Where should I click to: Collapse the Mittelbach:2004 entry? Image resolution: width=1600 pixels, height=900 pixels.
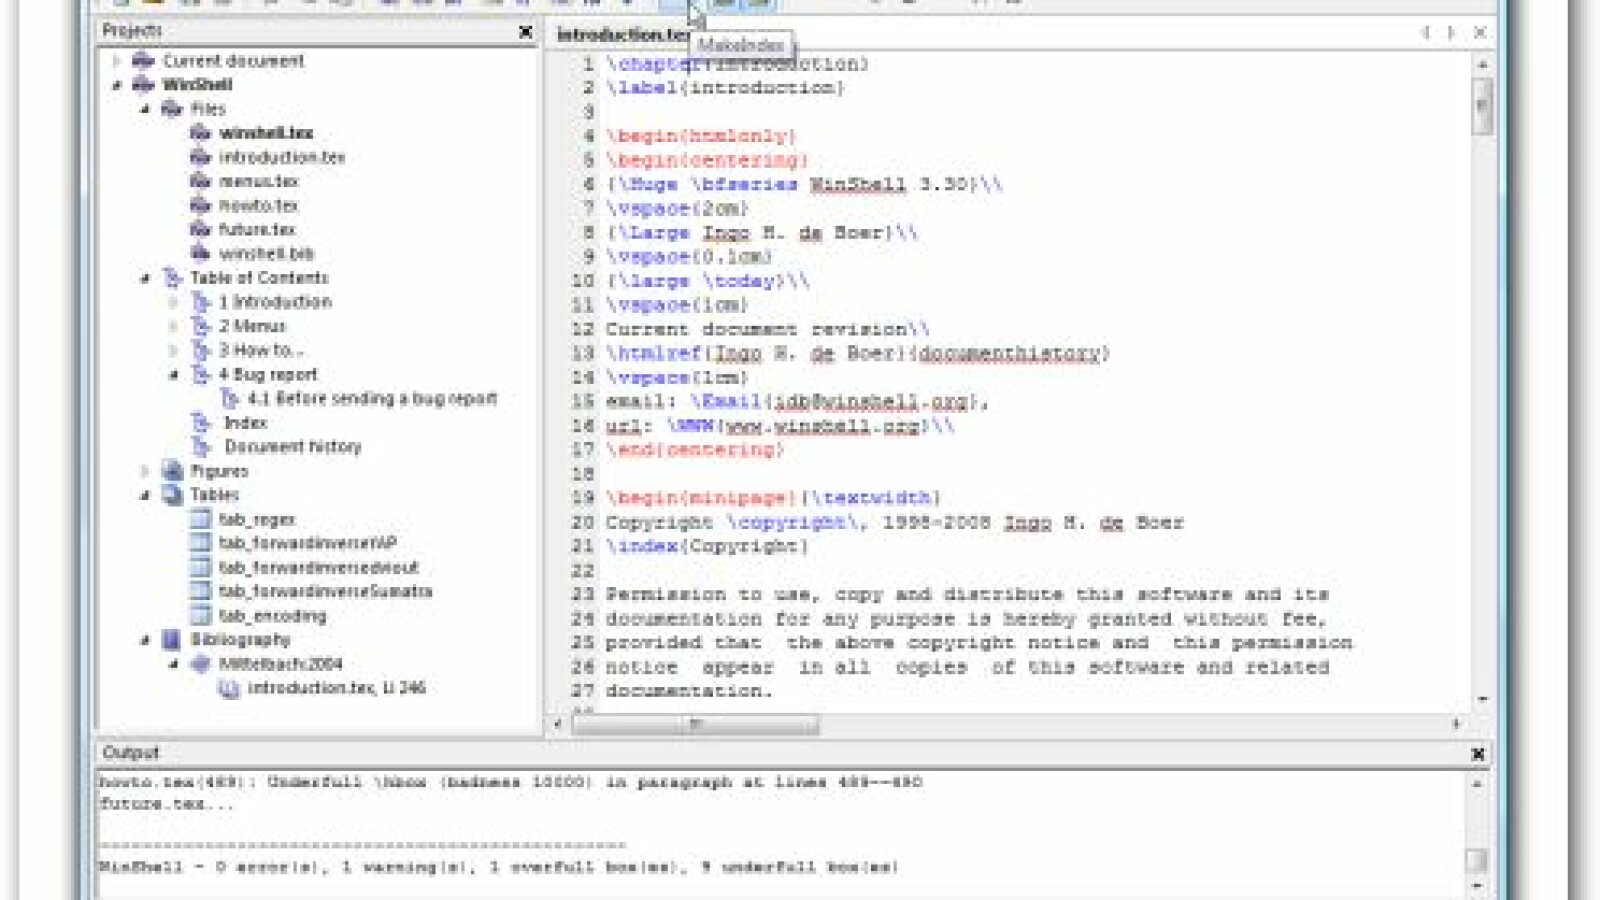click(173, 664)
